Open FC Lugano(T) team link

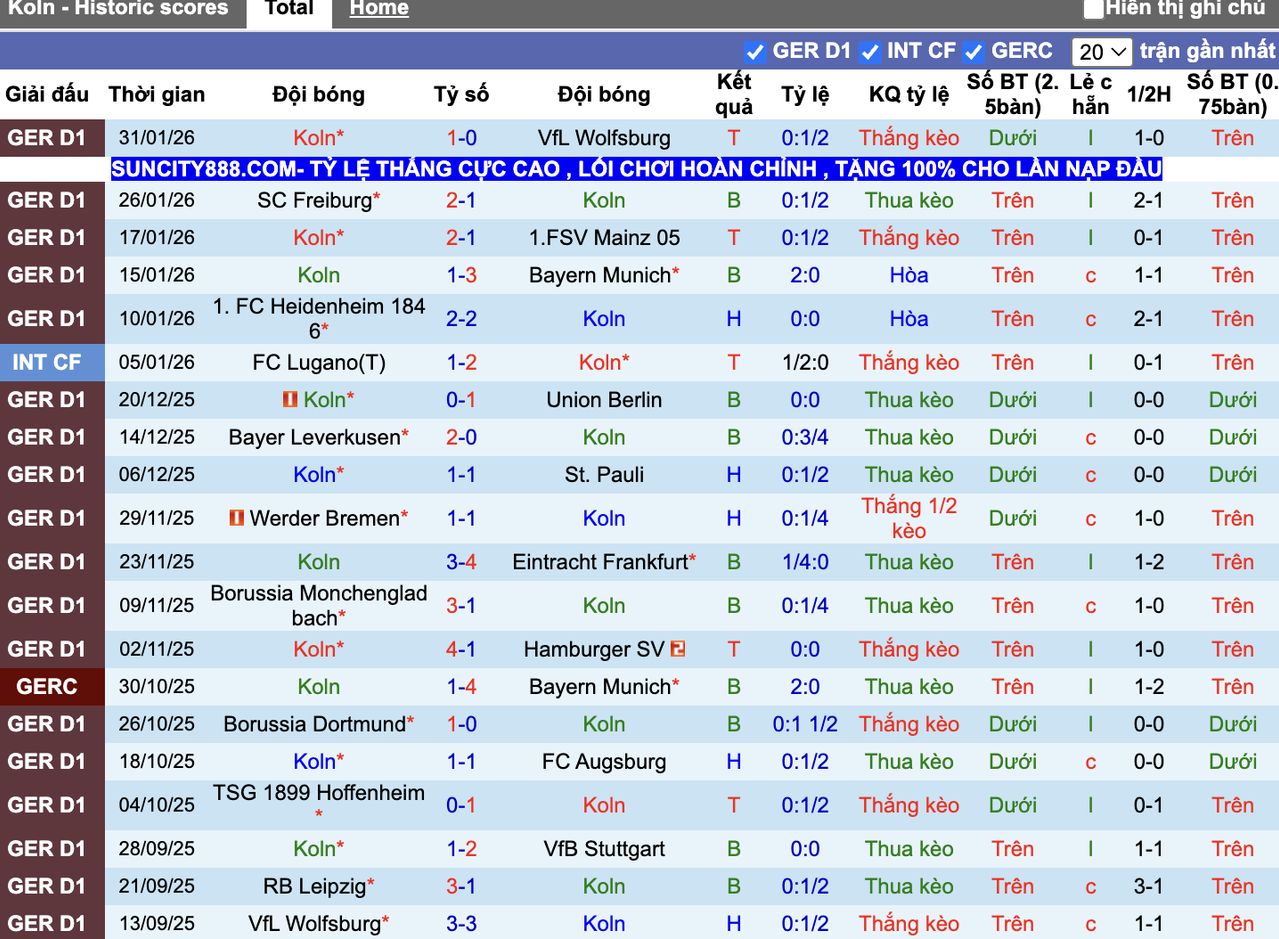tap(319, 363)
